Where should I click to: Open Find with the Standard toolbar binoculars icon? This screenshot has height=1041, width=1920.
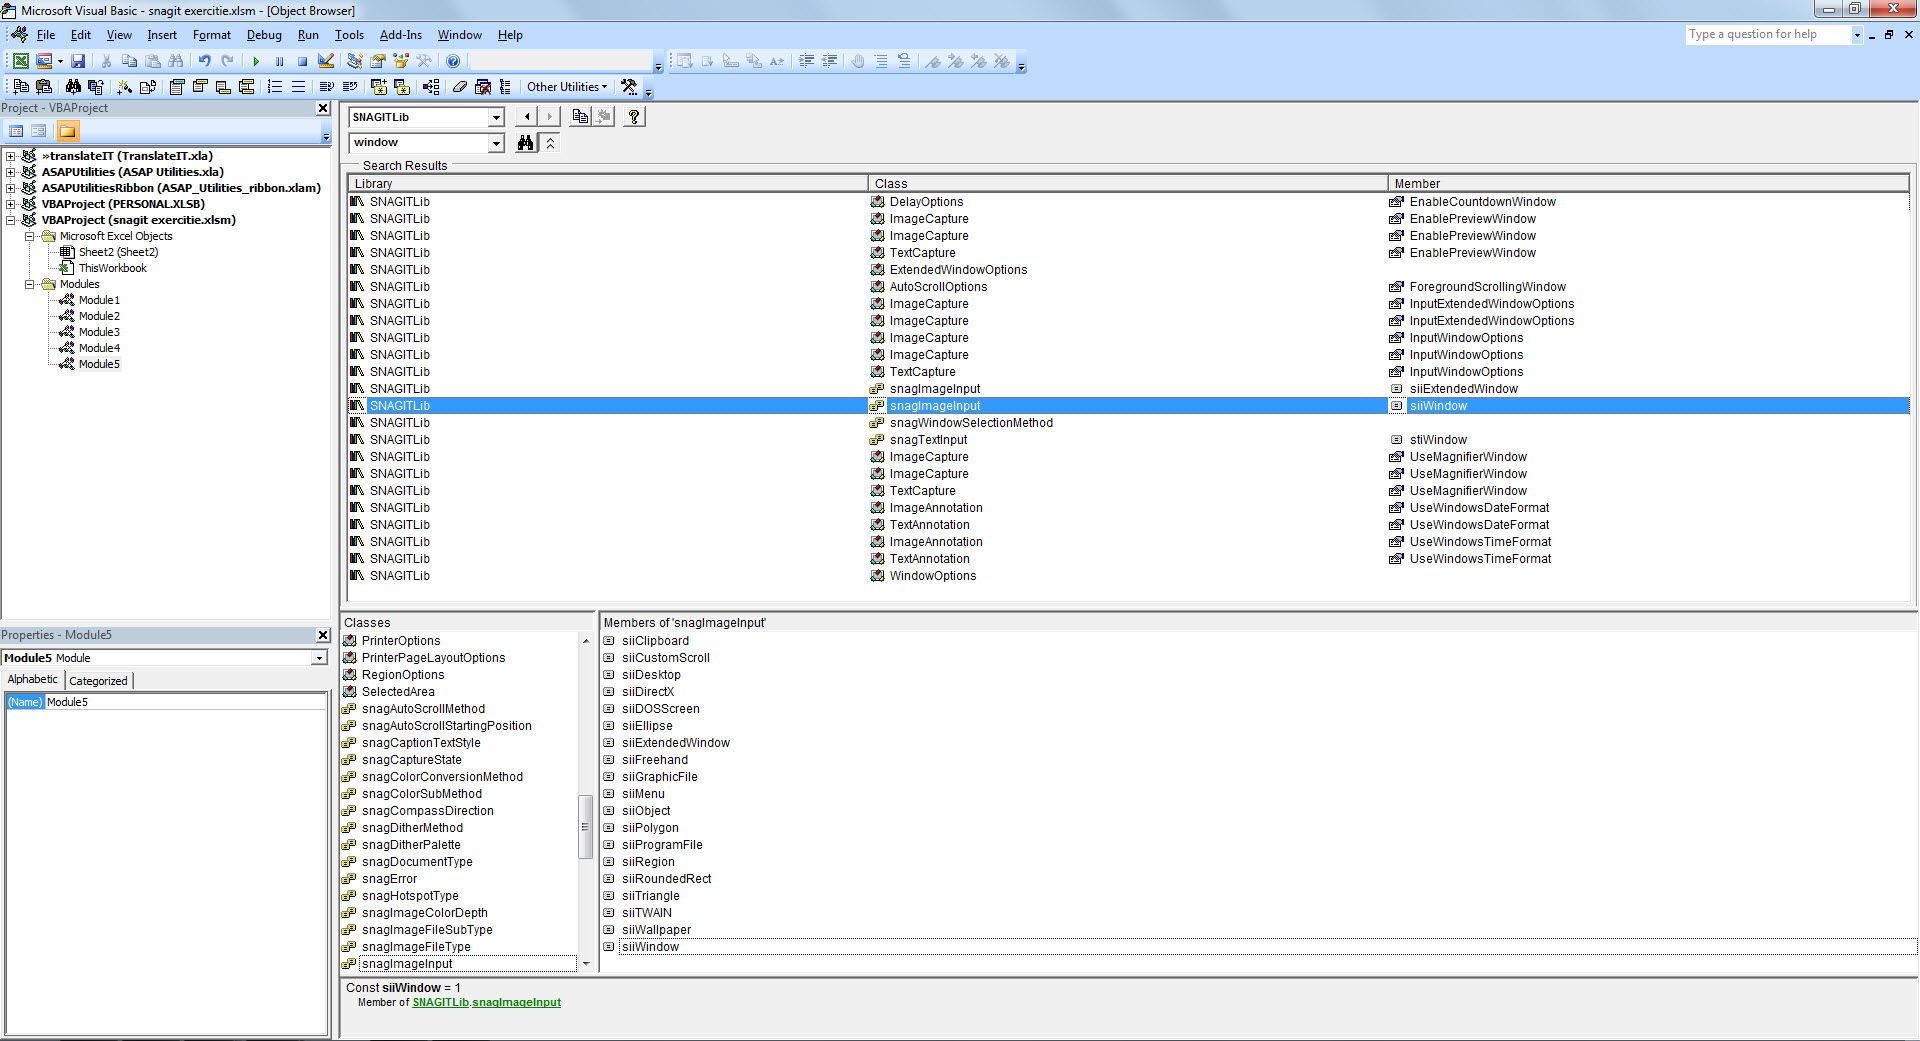[x=176, y=61]
